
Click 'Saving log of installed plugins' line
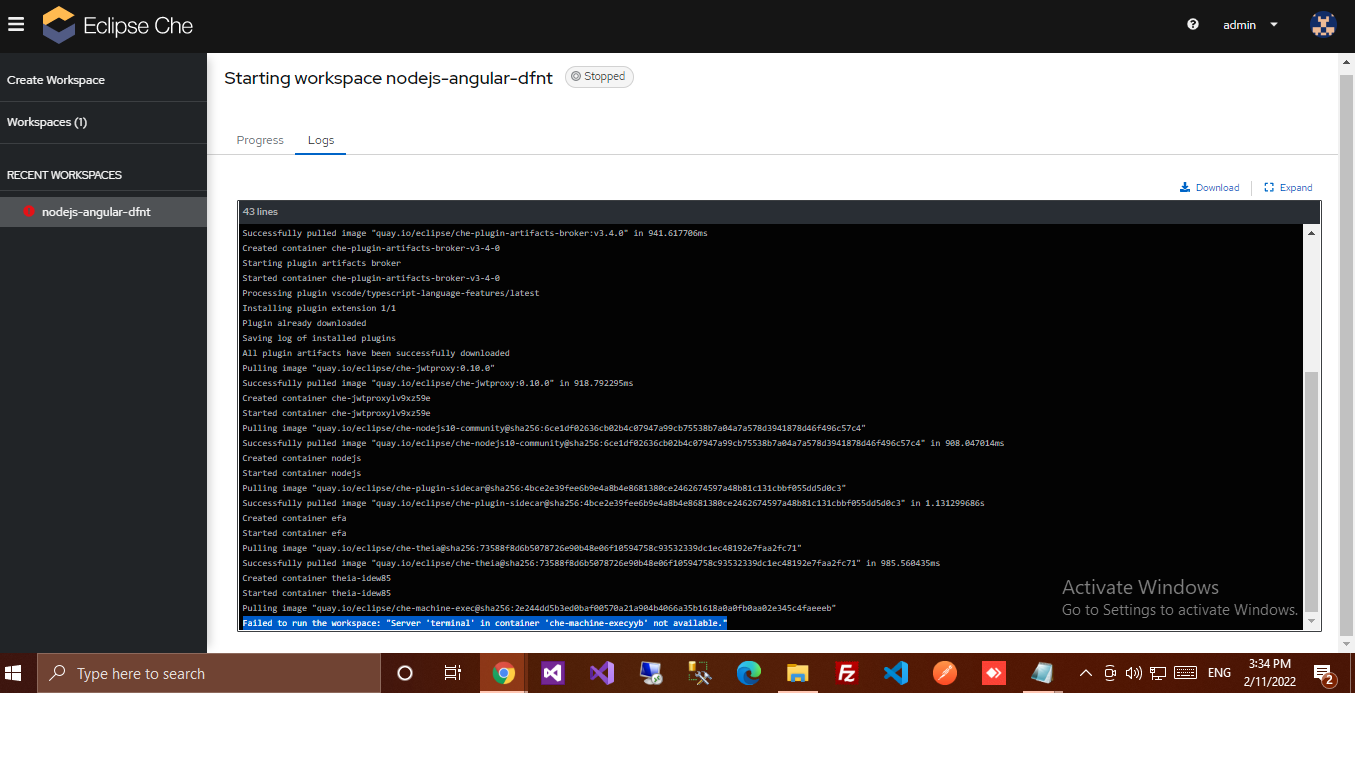[x=319, y=338]
